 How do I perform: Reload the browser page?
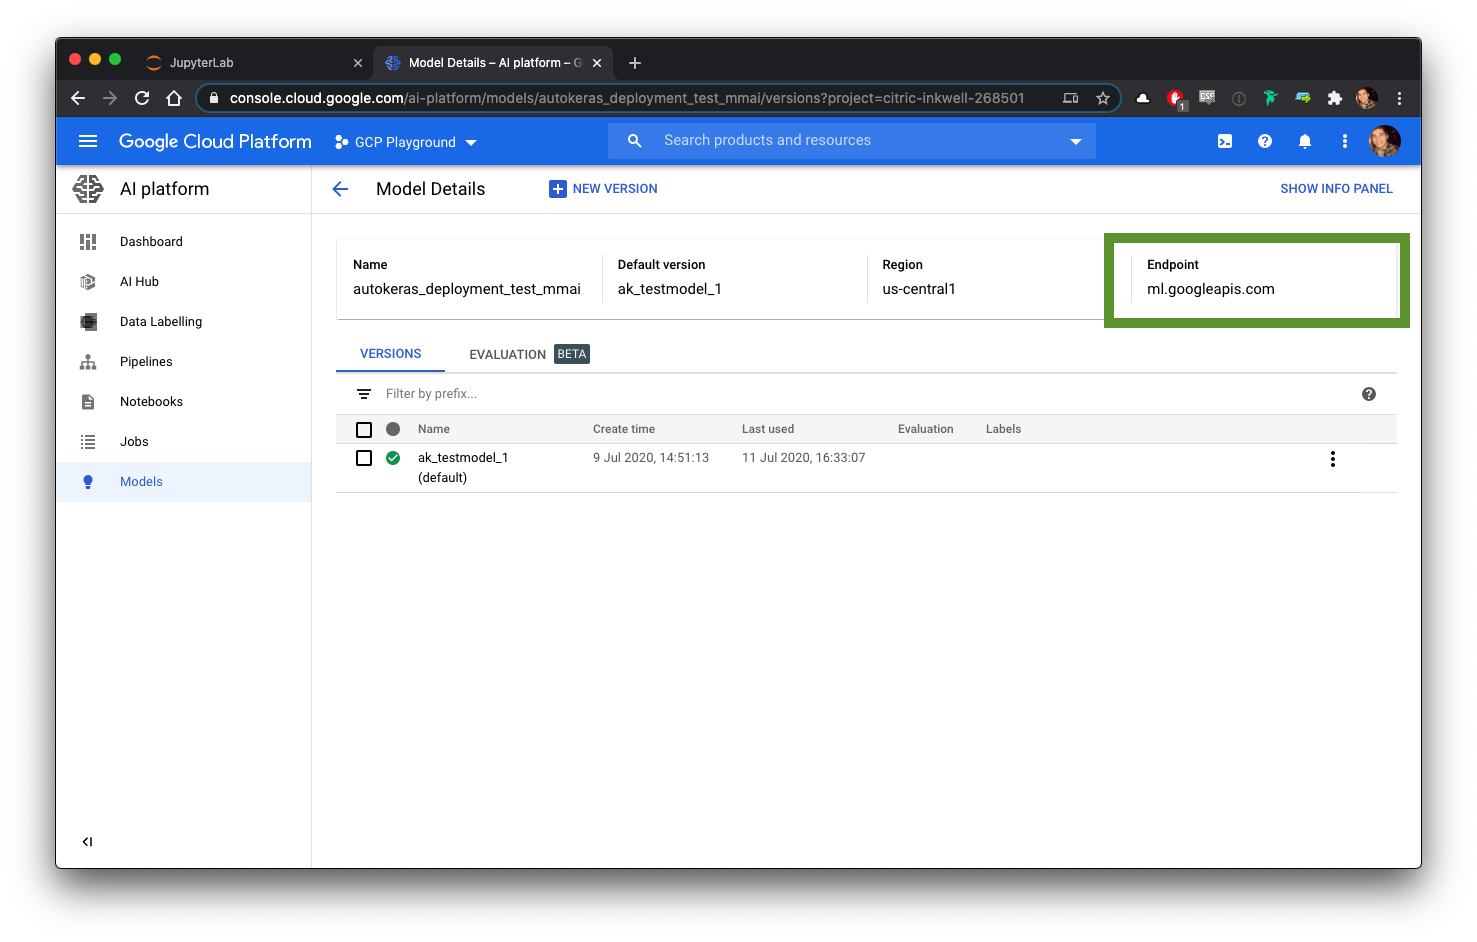click(142, 98)
